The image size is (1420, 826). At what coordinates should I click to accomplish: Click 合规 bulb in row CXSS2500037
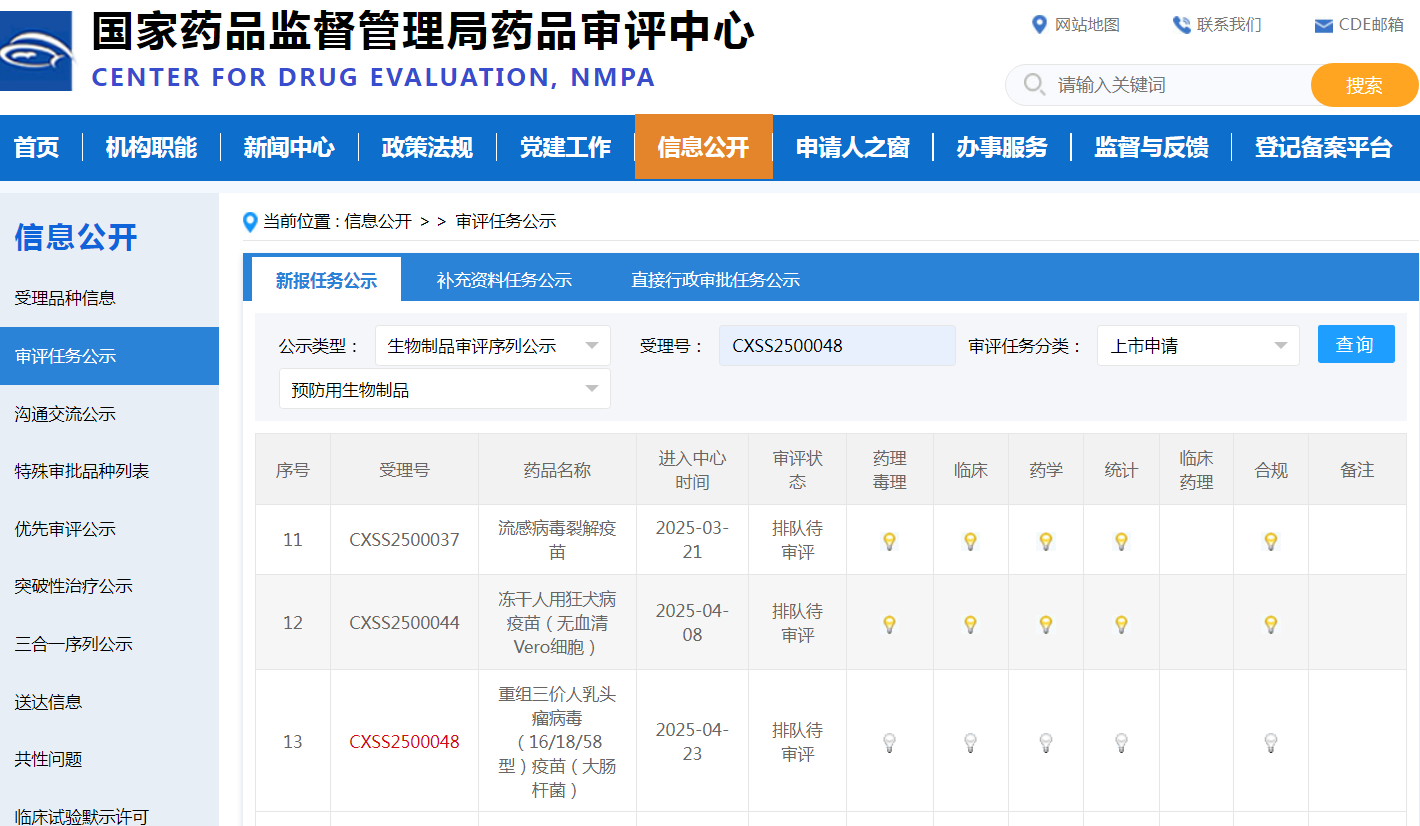click(x=1271, y=541)
